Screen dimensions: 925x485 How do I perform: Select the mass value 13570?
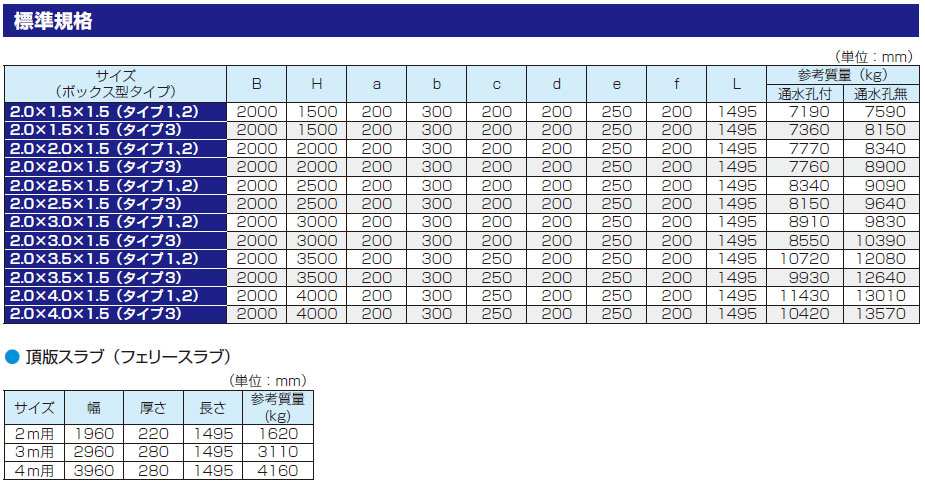pyautogui.click(x=881, y=314)
